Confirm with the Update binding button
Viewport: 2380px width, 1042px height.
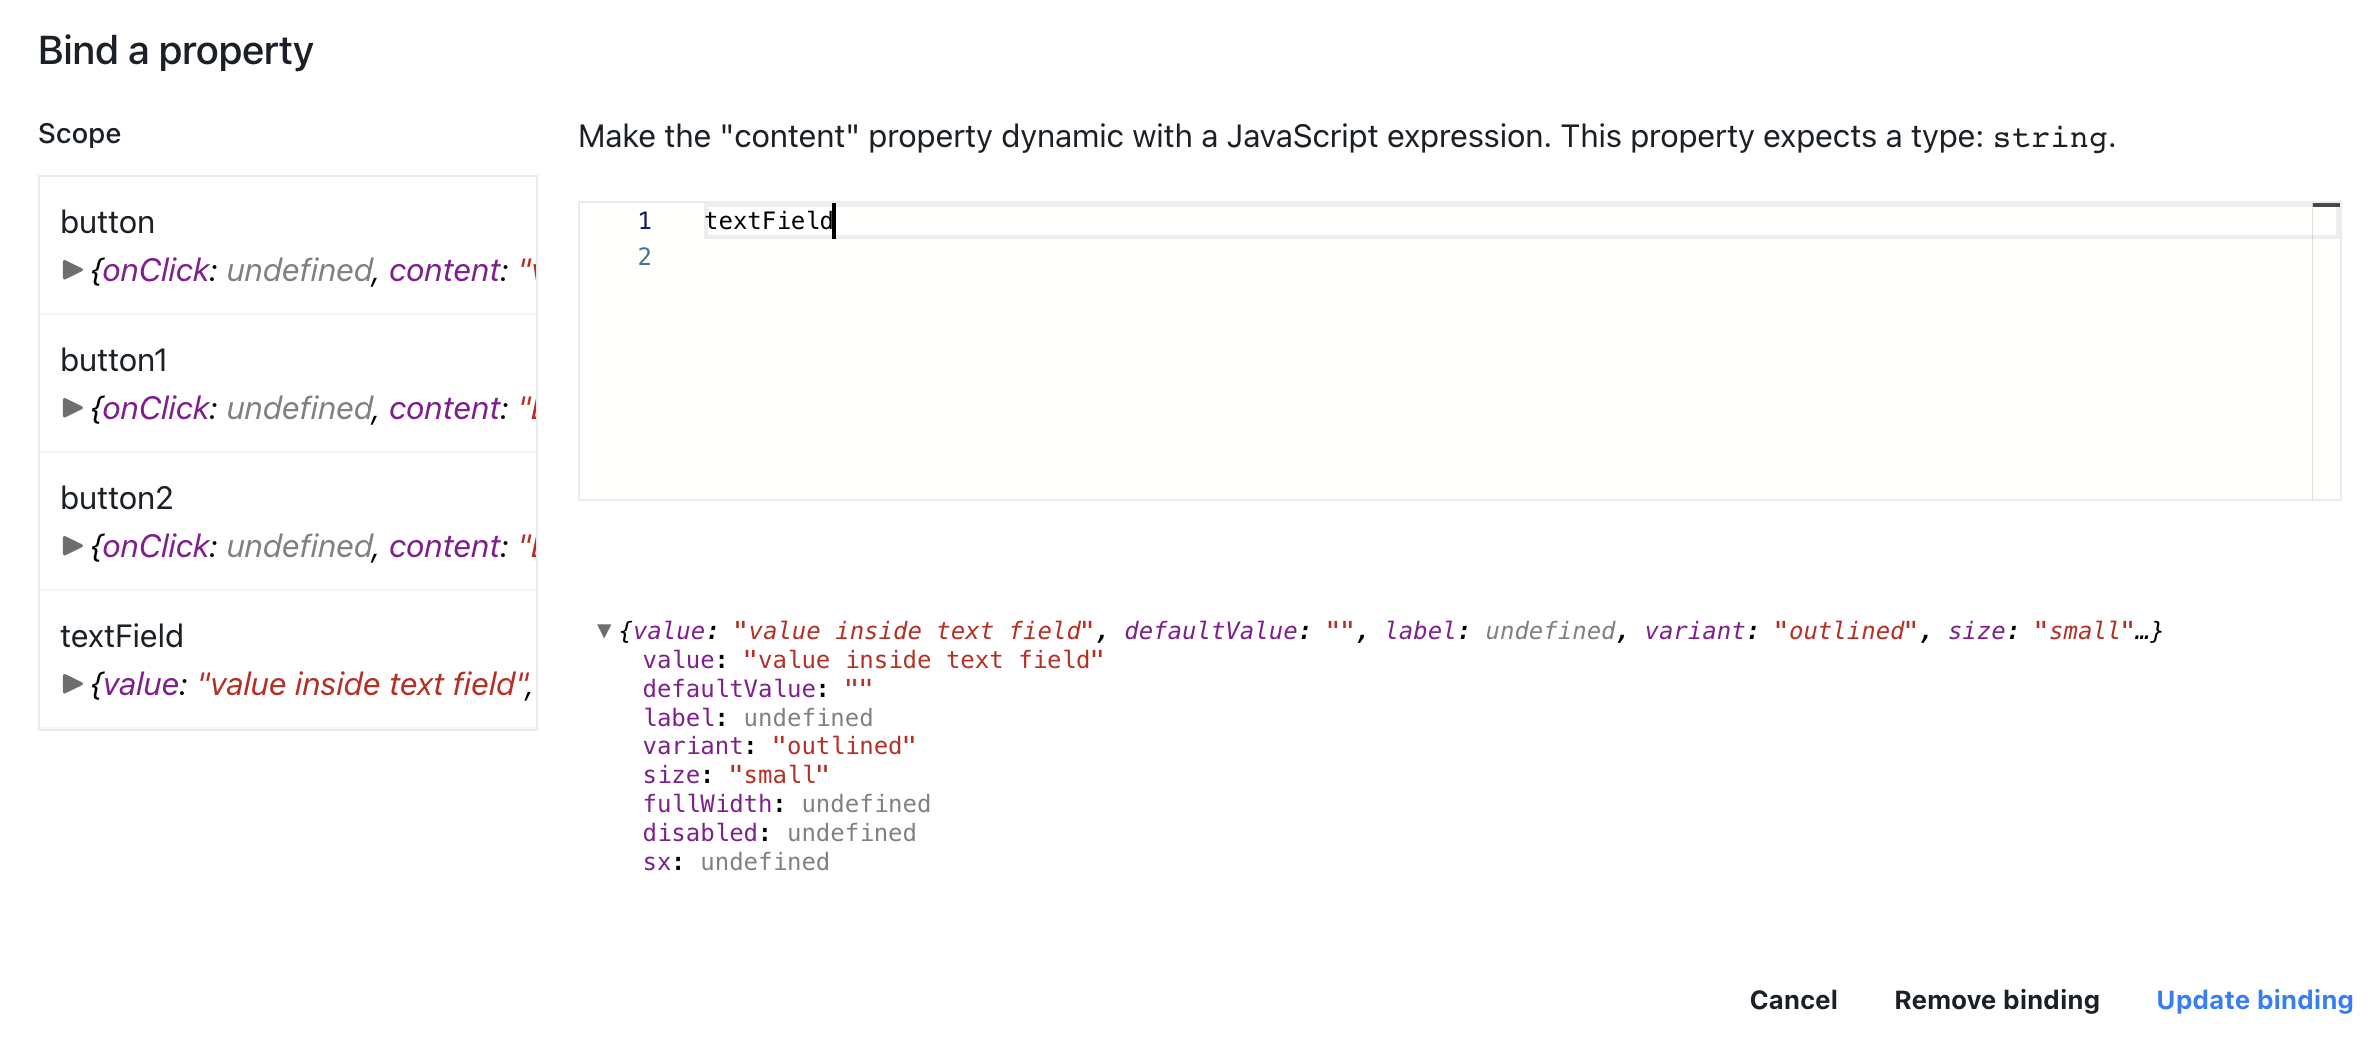[x=2253, y=1000]
